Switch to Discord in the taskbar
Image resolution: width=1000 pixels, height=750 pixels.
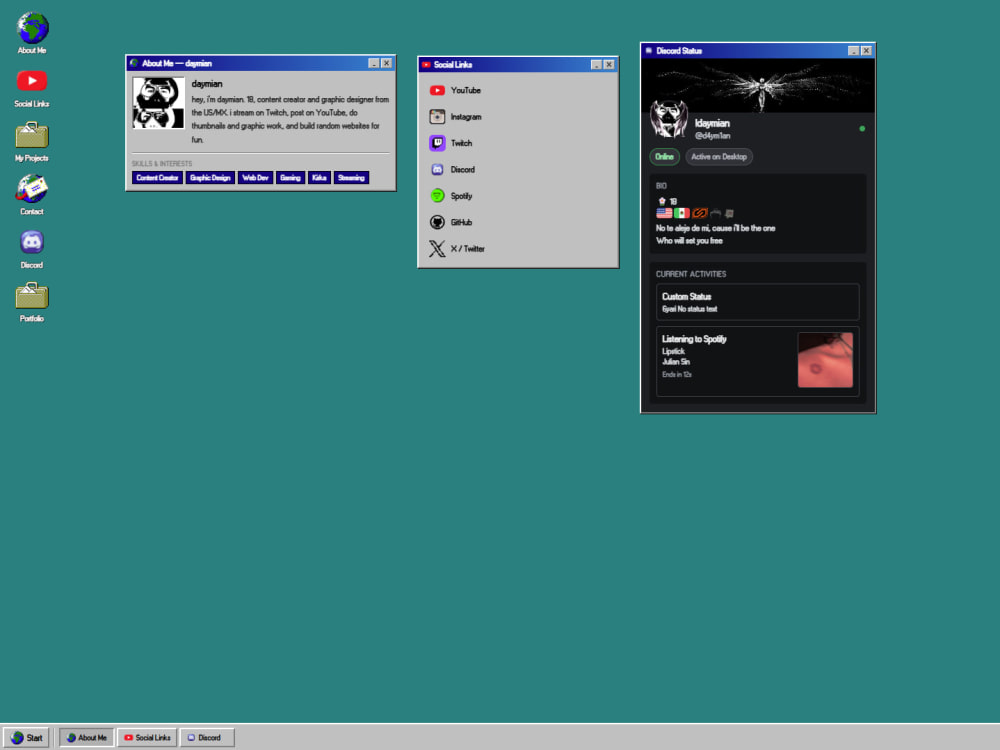pyautogui.click(x=207, y=738)
